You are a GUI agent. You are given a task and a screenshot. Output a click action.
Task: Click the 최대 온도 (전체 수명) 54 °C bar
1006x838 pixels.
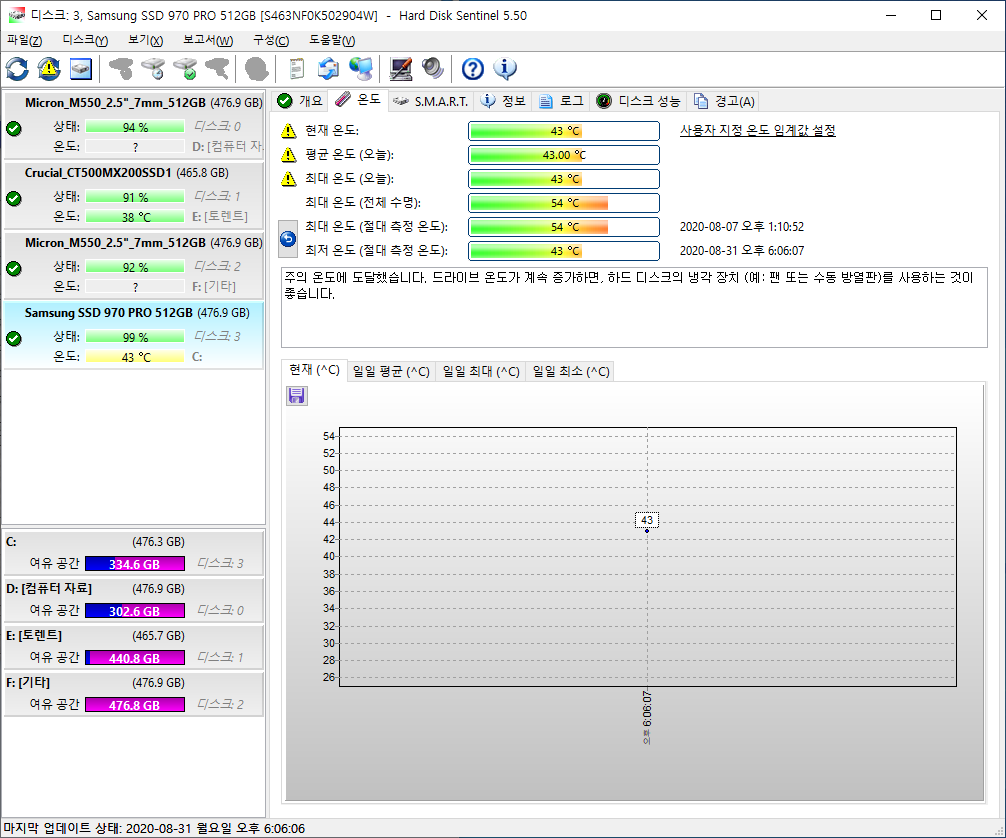[x=564, y=203]
